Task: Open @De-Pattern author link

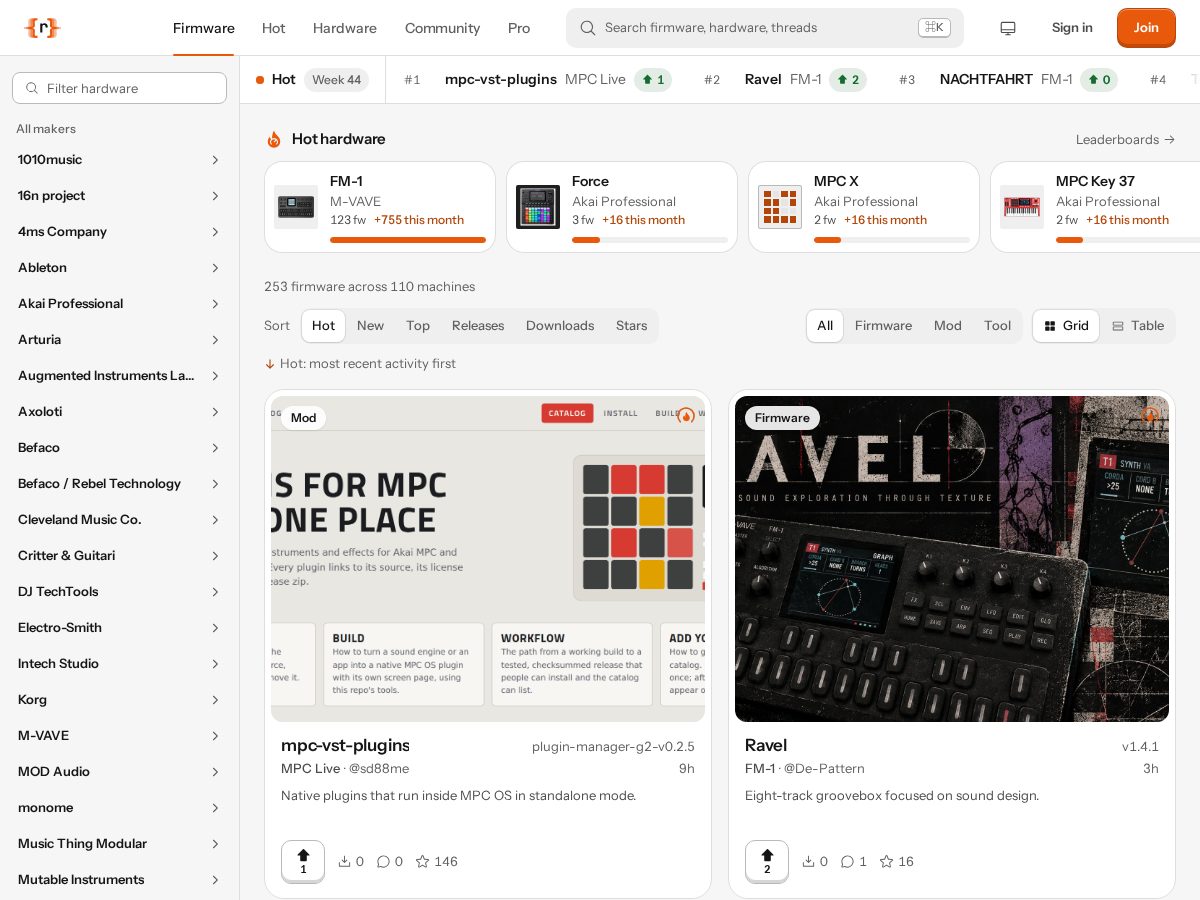Action: (824, 769)
